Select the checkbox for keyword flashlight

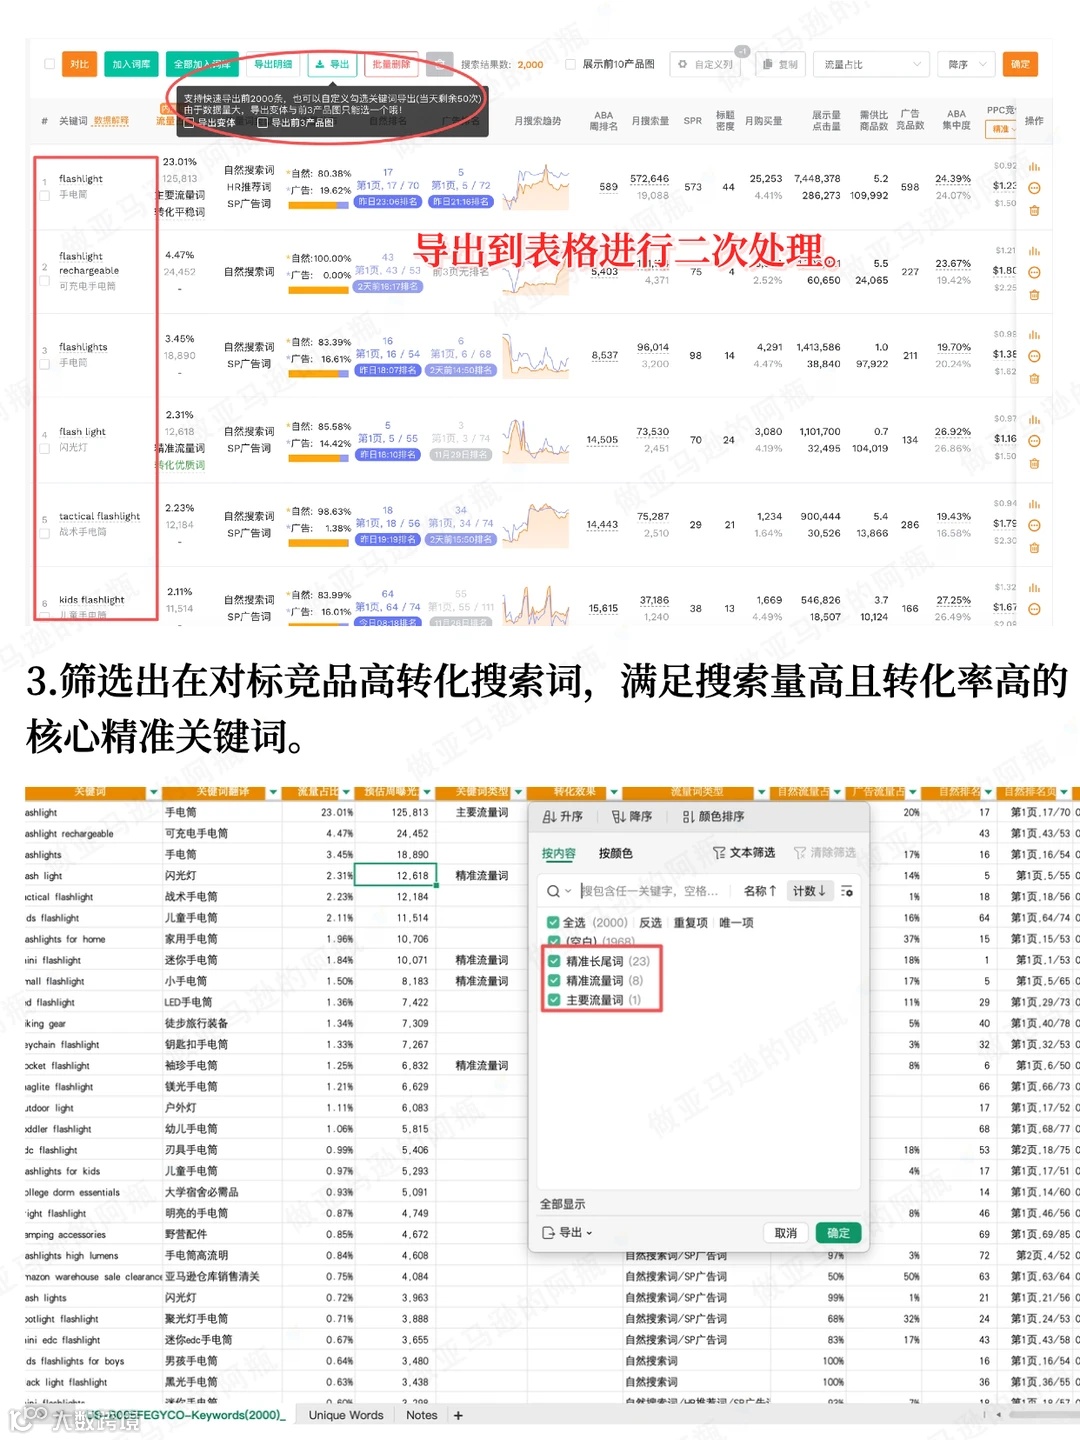44,196
